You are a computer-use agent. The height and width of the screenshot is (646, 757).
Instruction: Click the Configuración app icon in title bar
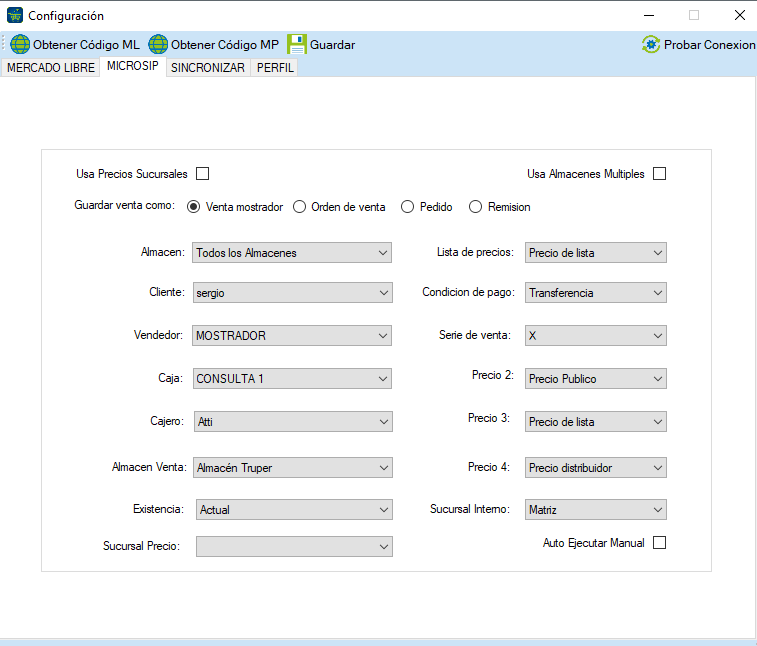tap(15, 15)
